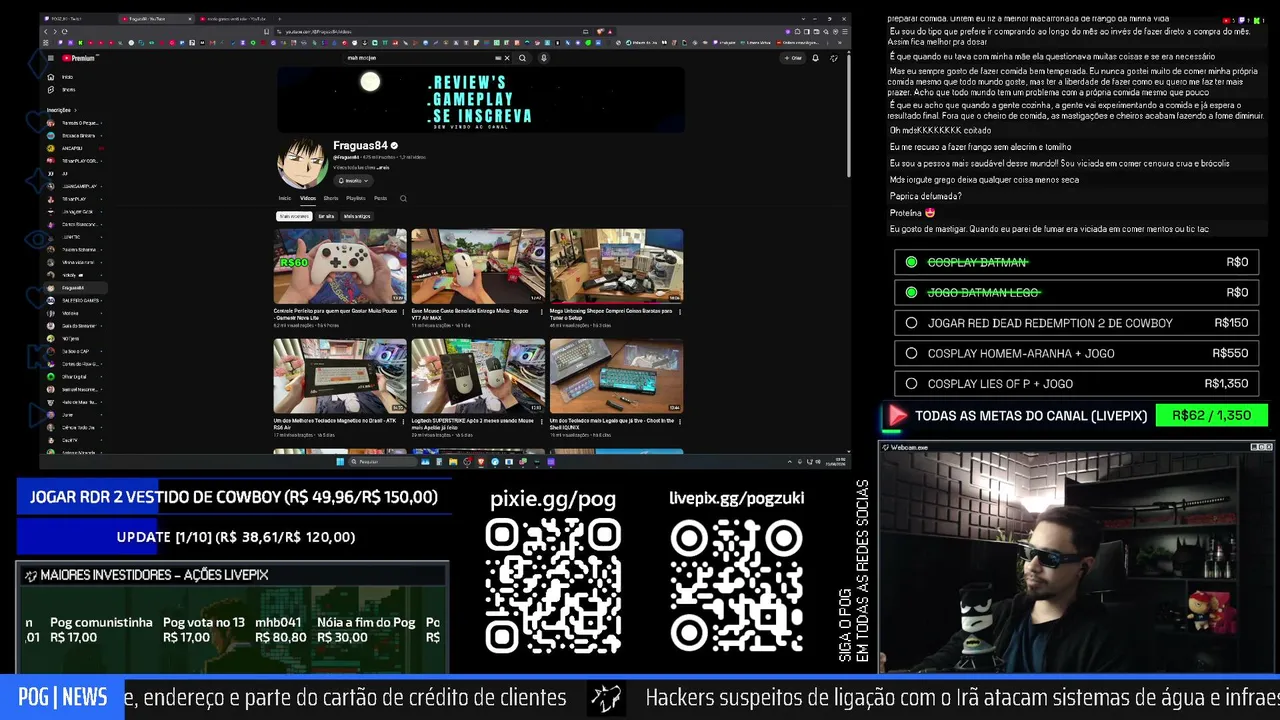Filter videos by Em alta chip
This screenshot has height=720, width=1280.
coord(326,216)
